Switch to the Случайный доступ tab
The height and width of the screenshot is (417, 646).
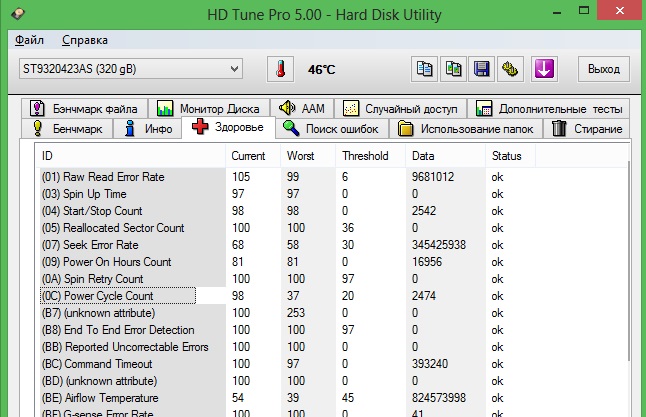pyautogui.click(x=400, y=109)
